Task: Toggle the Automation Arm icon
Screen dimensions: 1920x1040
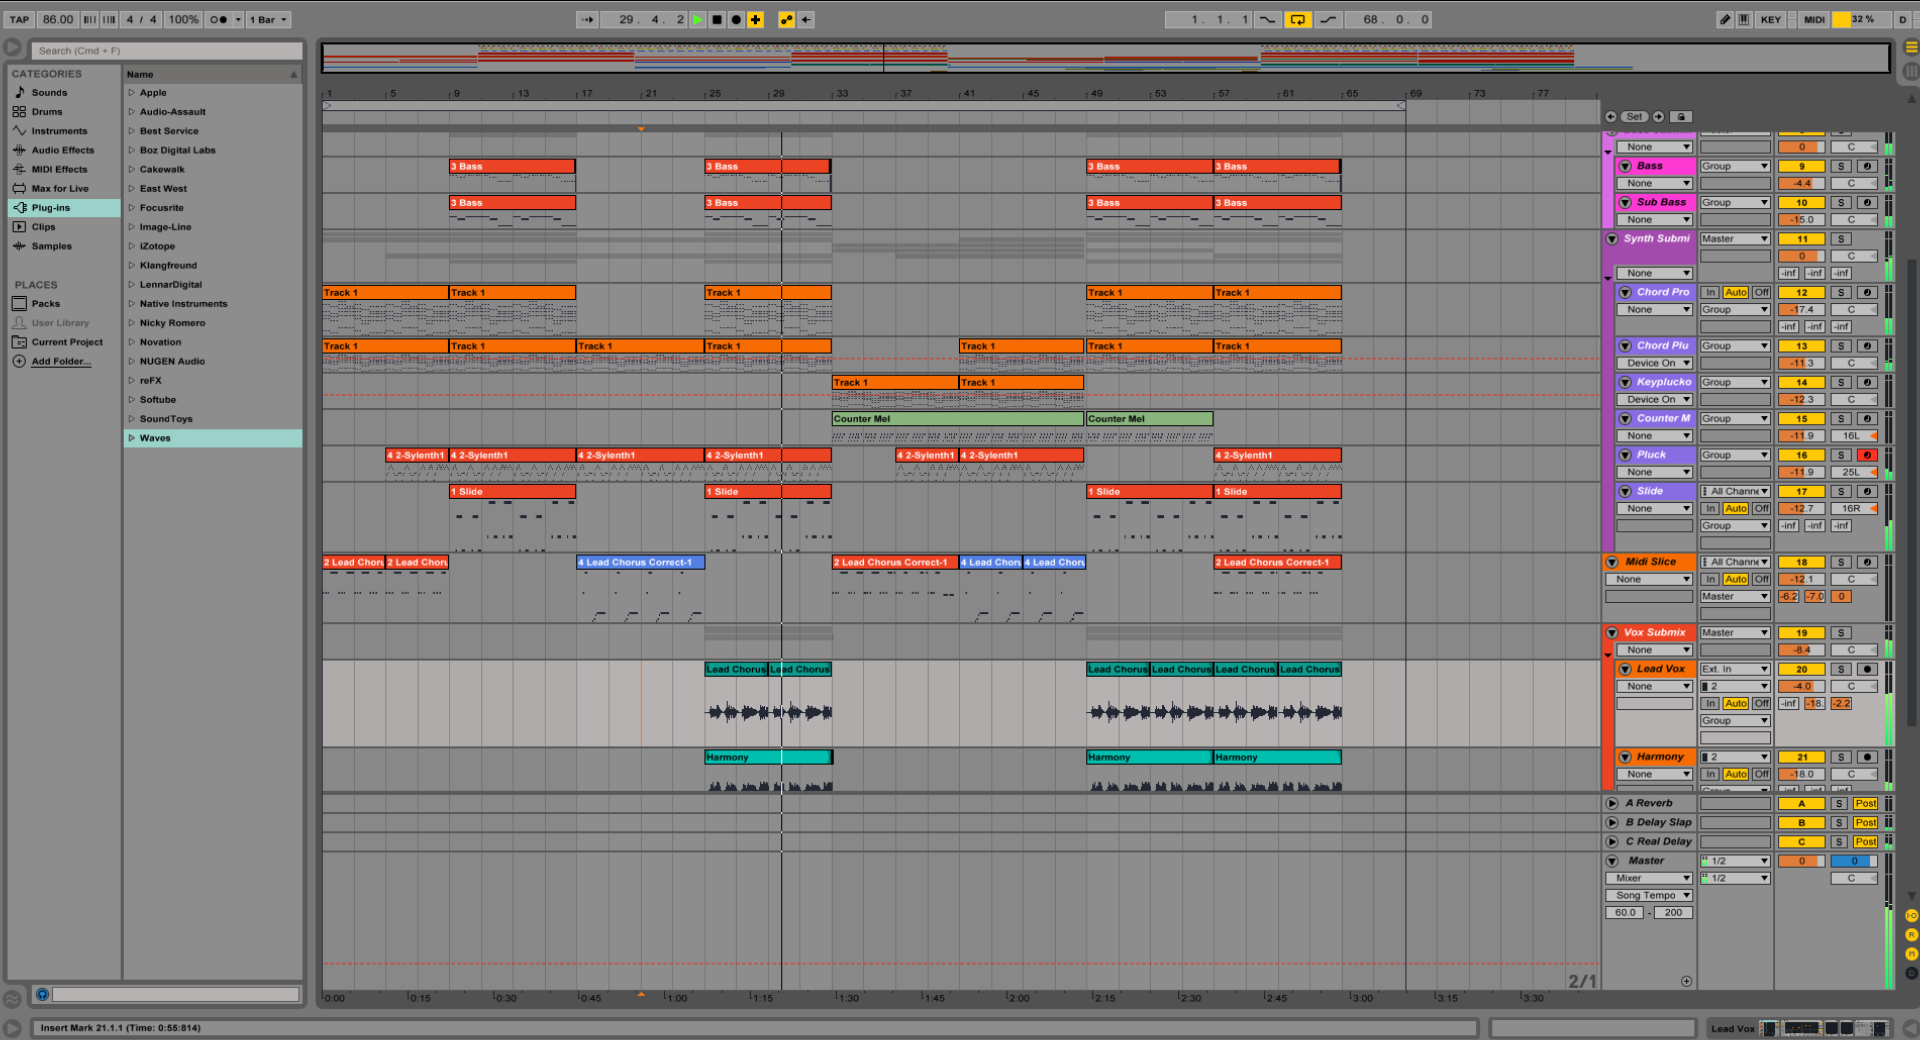Action: point(787,19)
